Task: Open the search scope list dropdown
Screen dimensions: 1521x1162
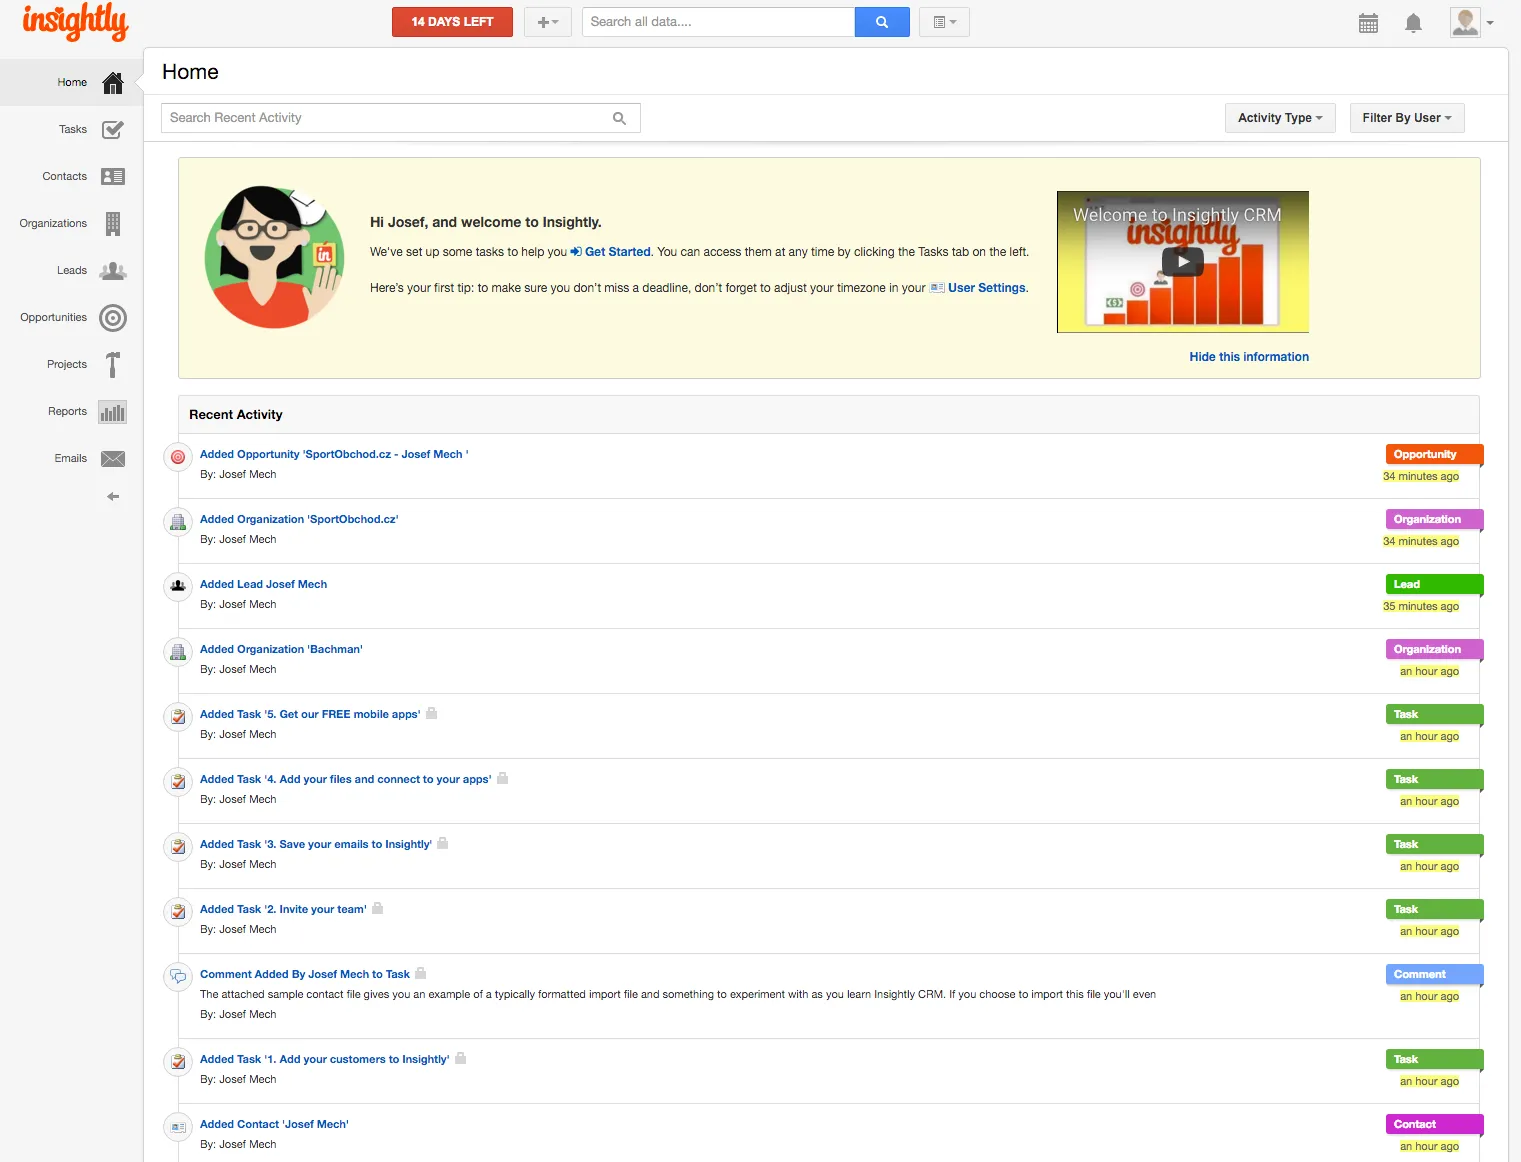Action: [x=945, y=22]
